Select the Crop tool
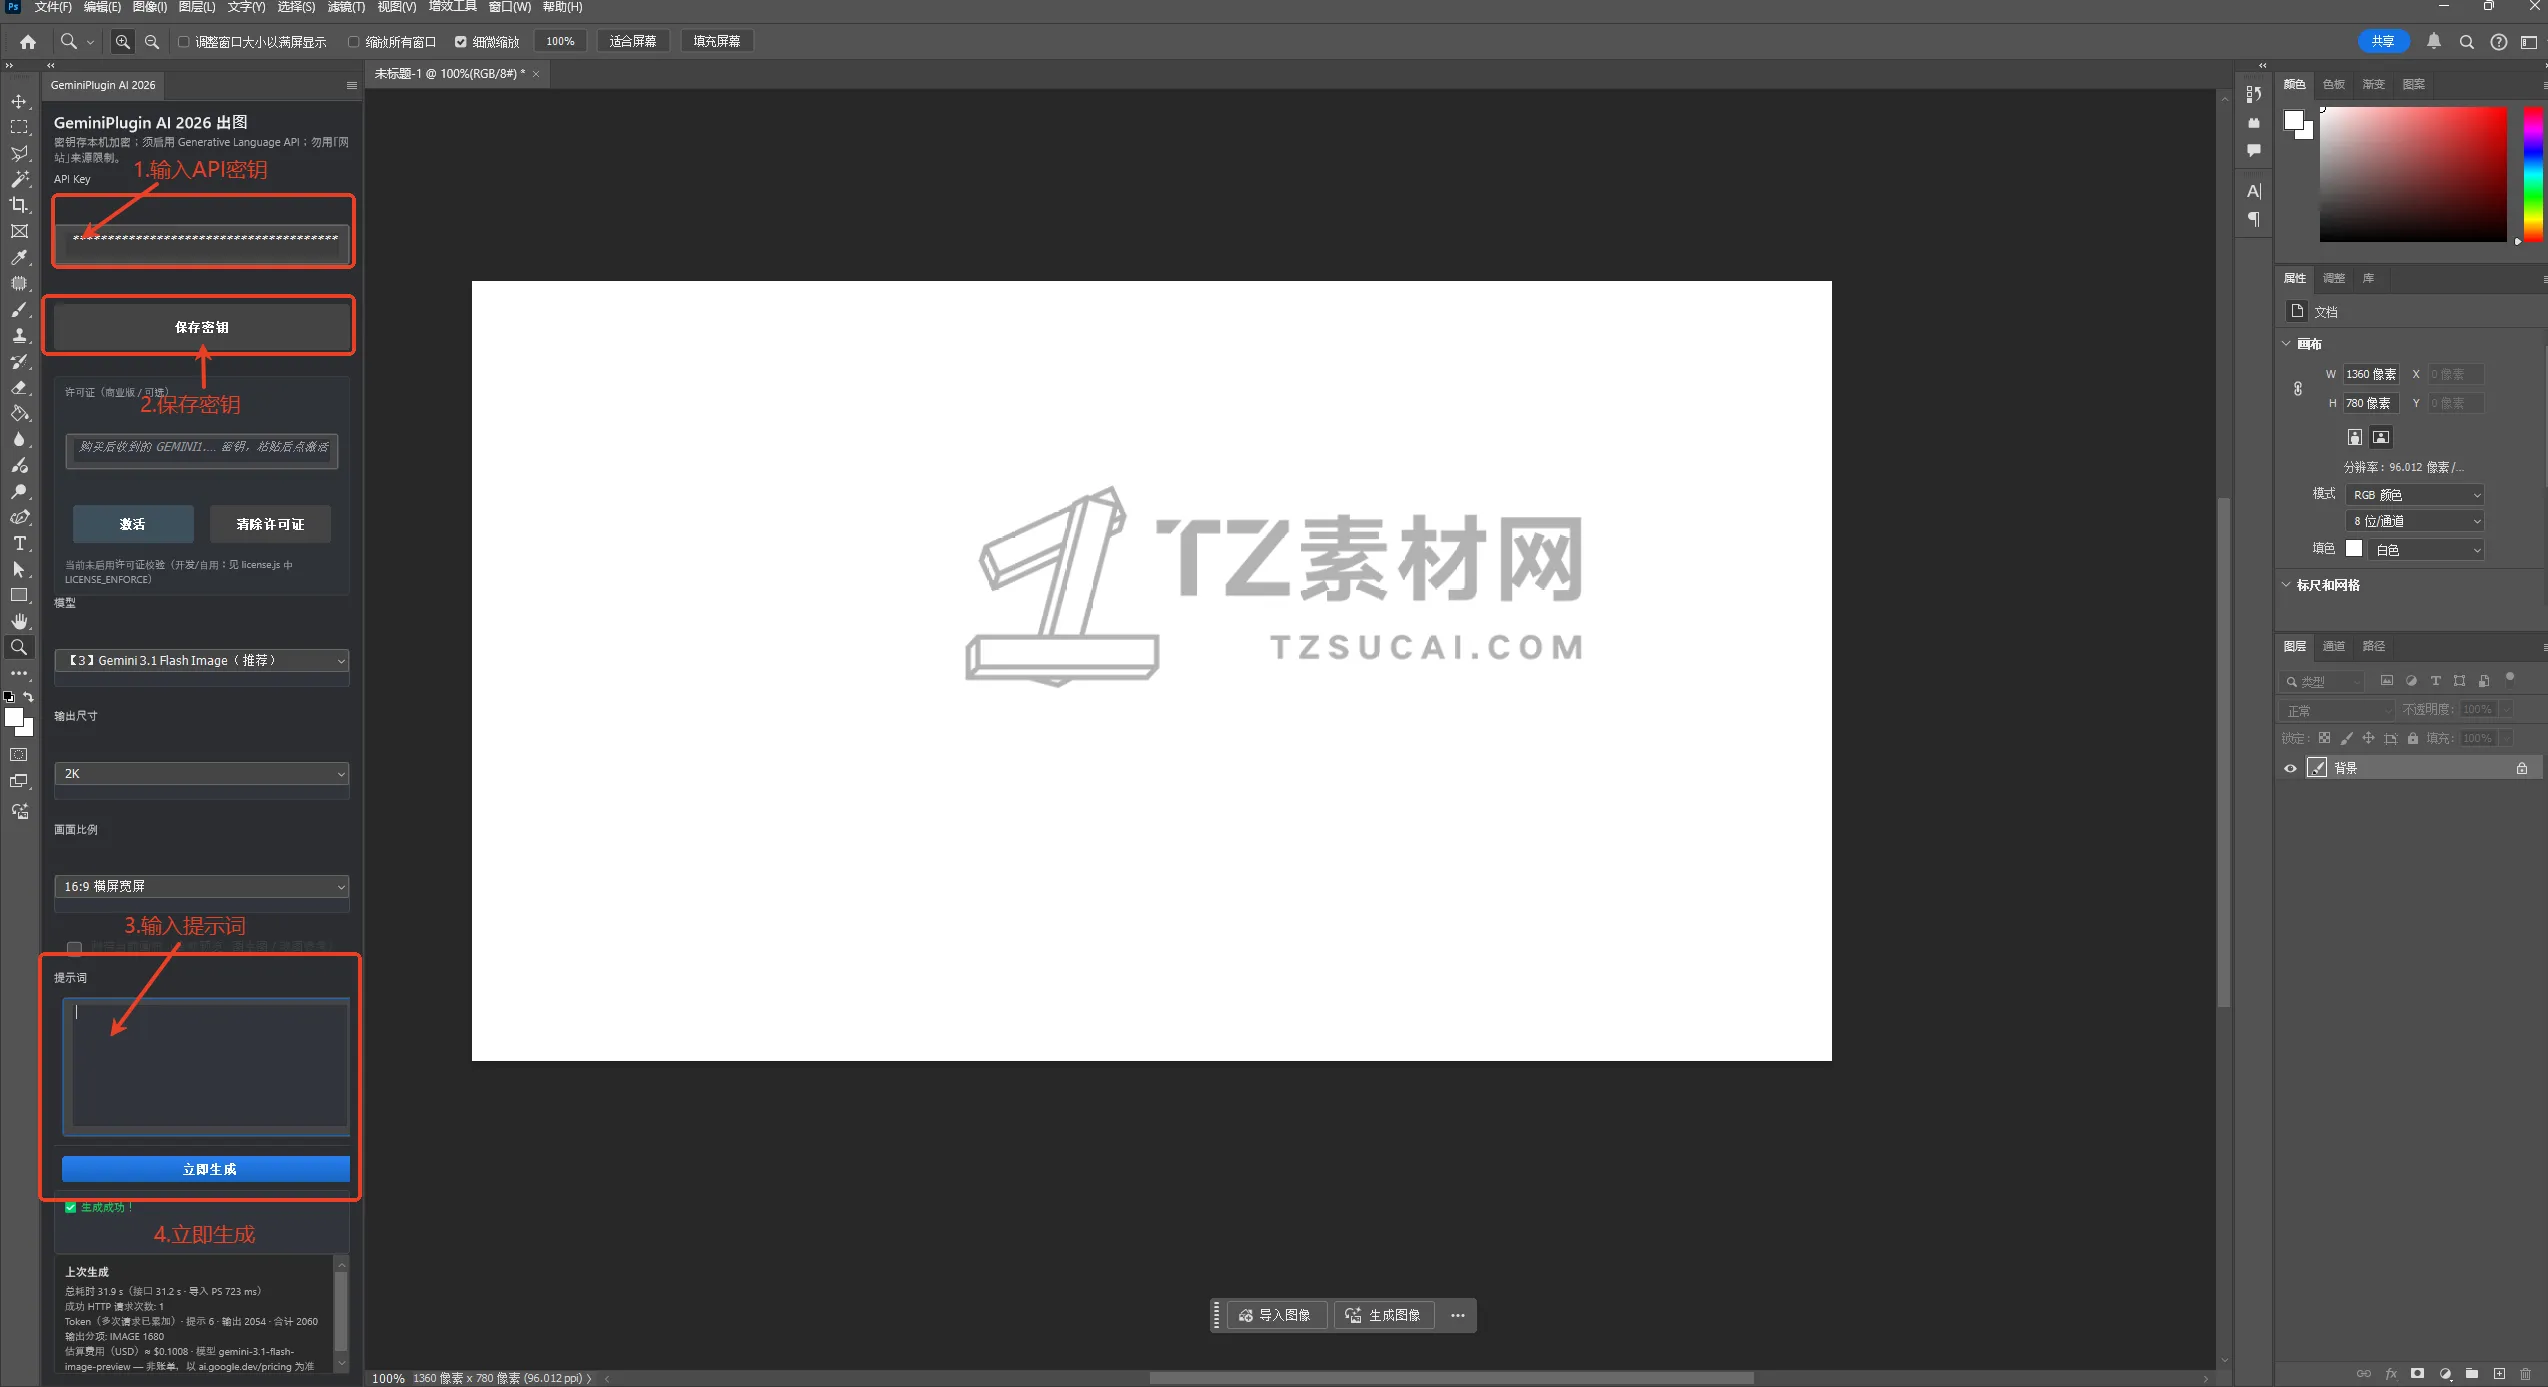The width and height of the screenshot is (2548, 1387). tap(19, 205)
